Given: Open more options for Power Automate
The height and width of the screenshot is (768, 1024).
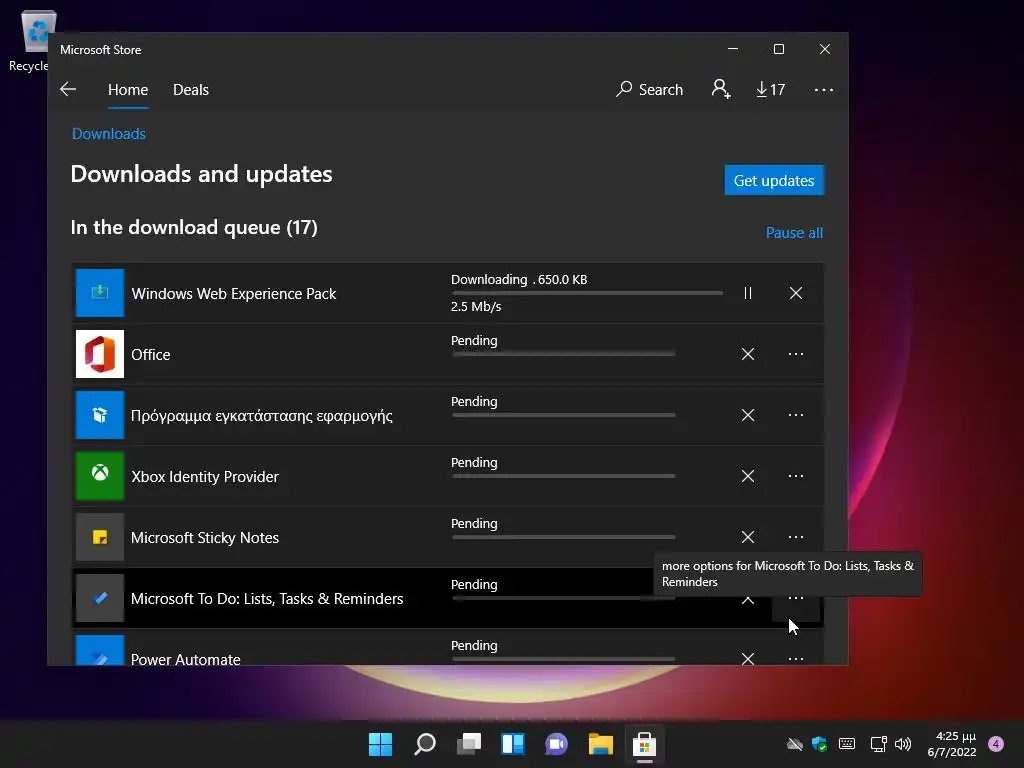Looking at the screenshot, I should click(795, 658).
